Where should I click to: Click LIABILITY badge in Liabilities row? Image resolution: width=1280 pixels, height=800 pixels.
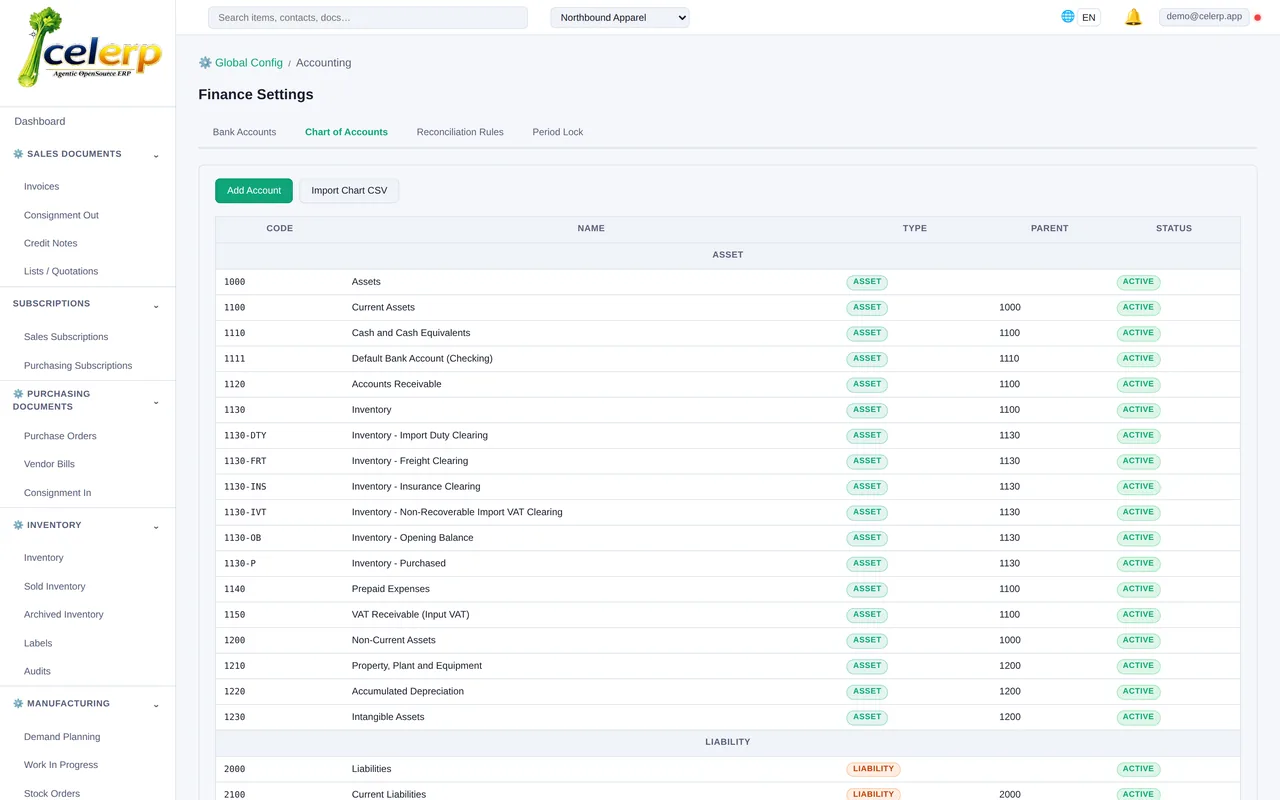[873, 769]
